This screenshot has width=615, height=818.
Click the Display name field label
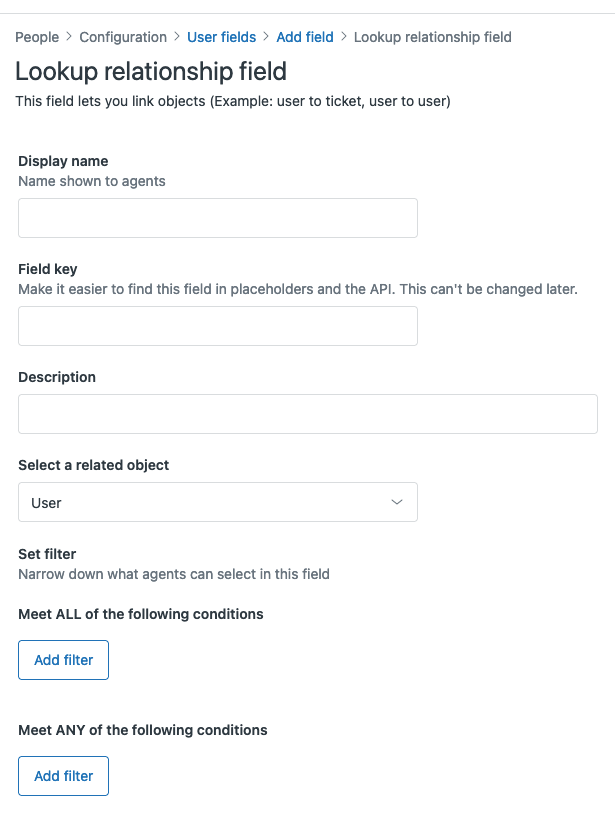[x=63, y=161]
